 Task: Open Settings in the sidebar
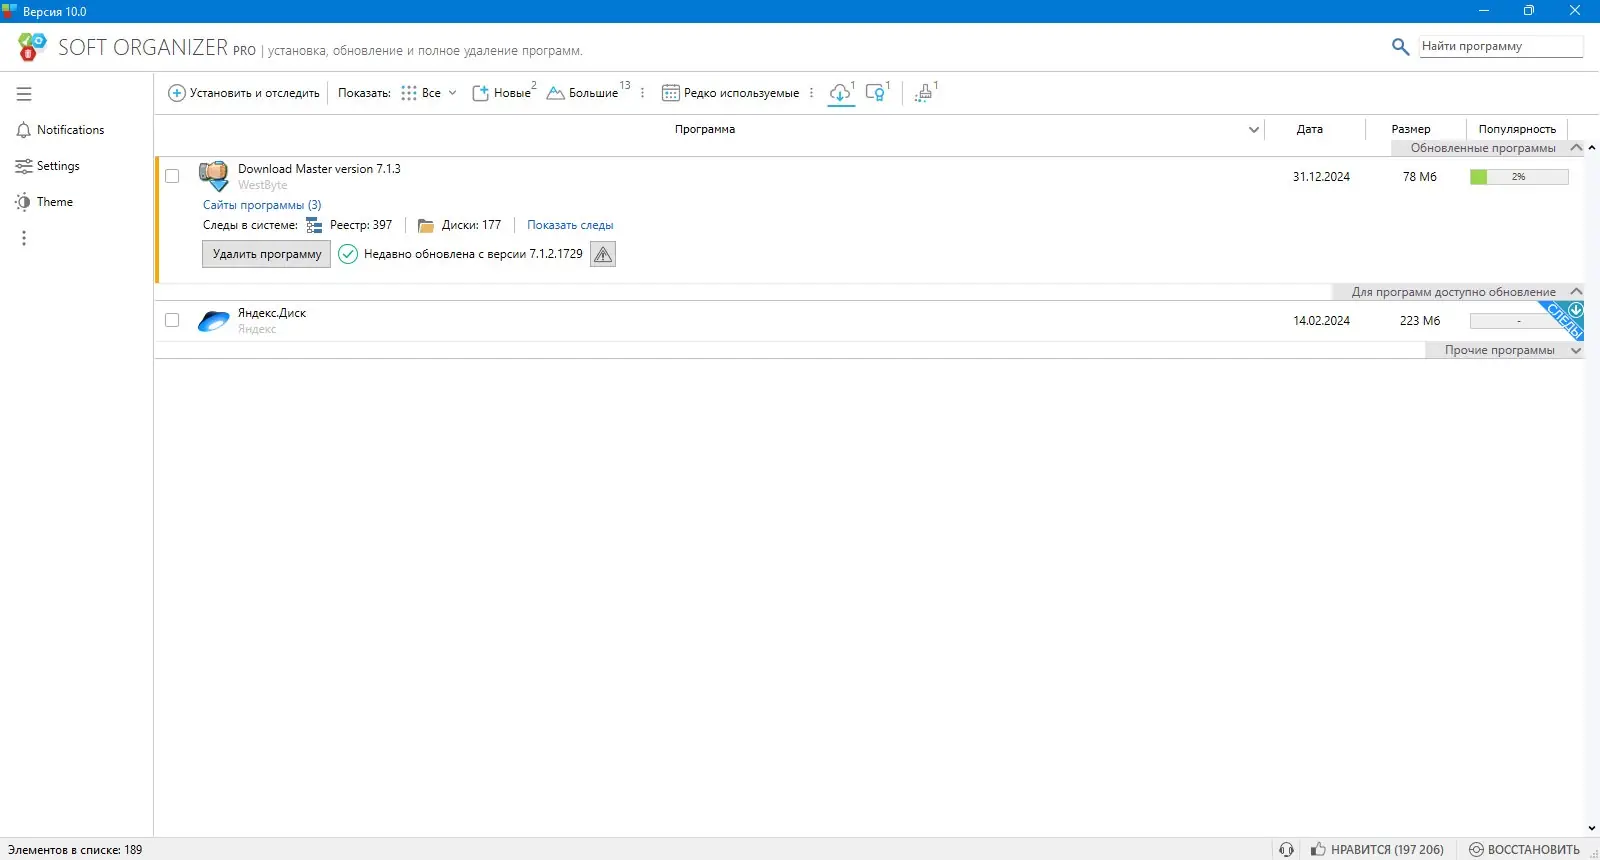[48, 166]
